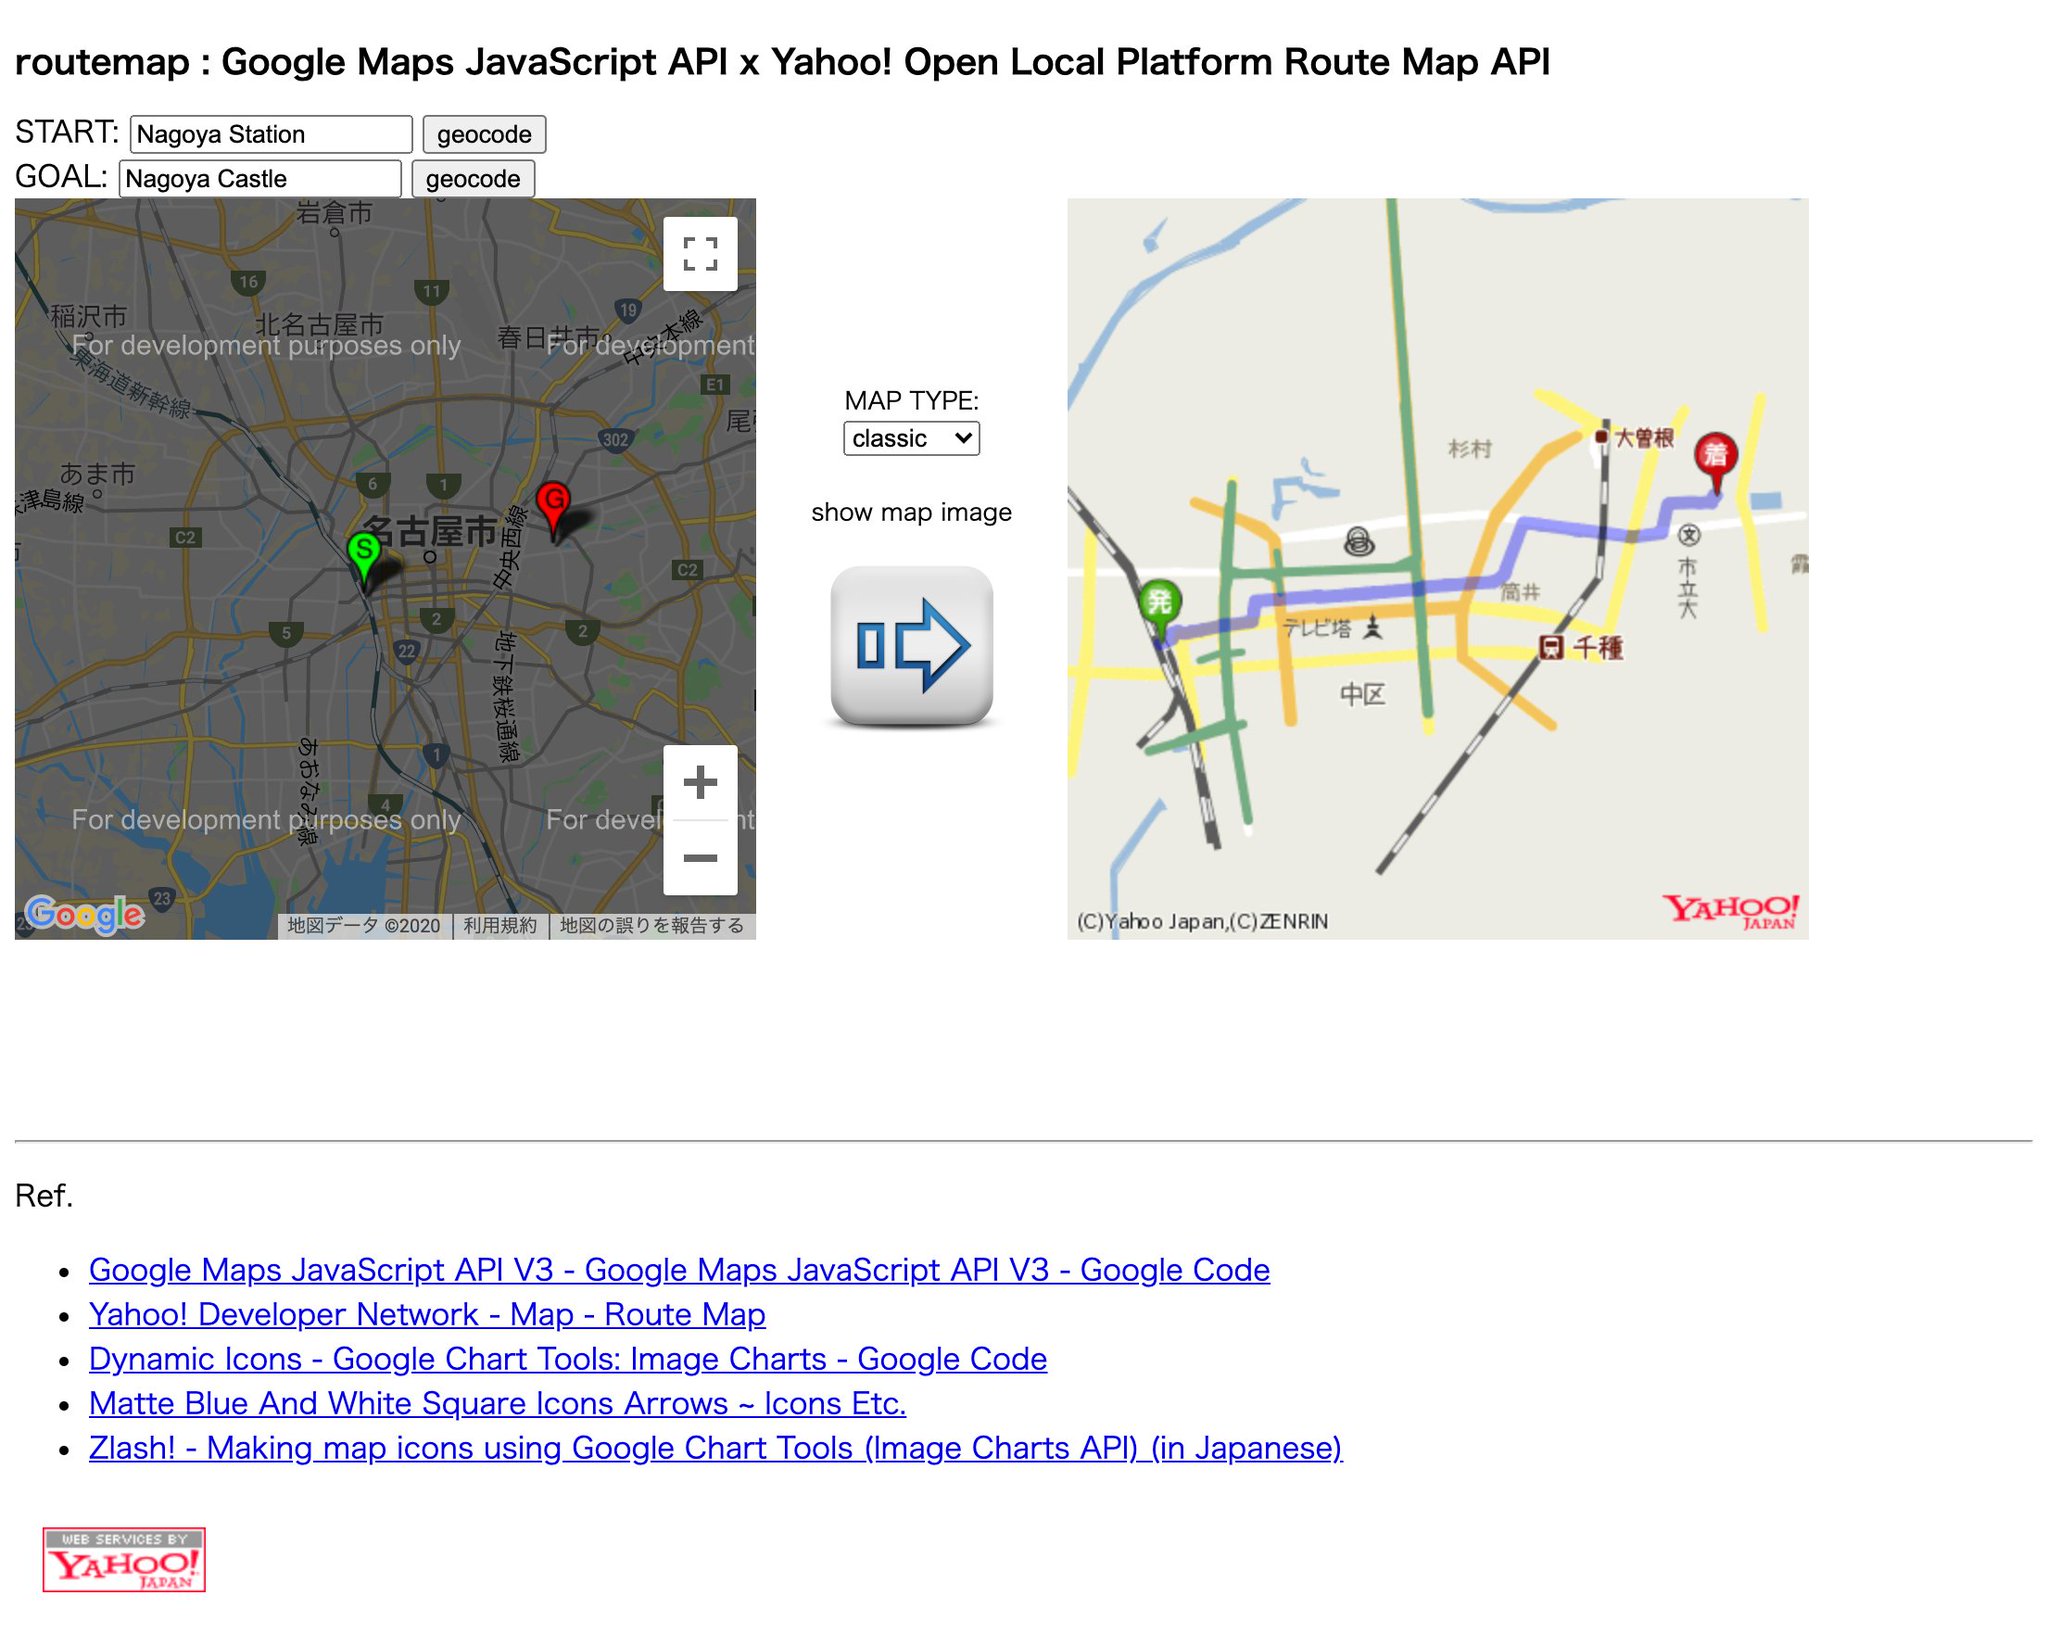Click the Google logo on the map
2048x1646 pixels.
pyautogui.click(x=85, y=913)
